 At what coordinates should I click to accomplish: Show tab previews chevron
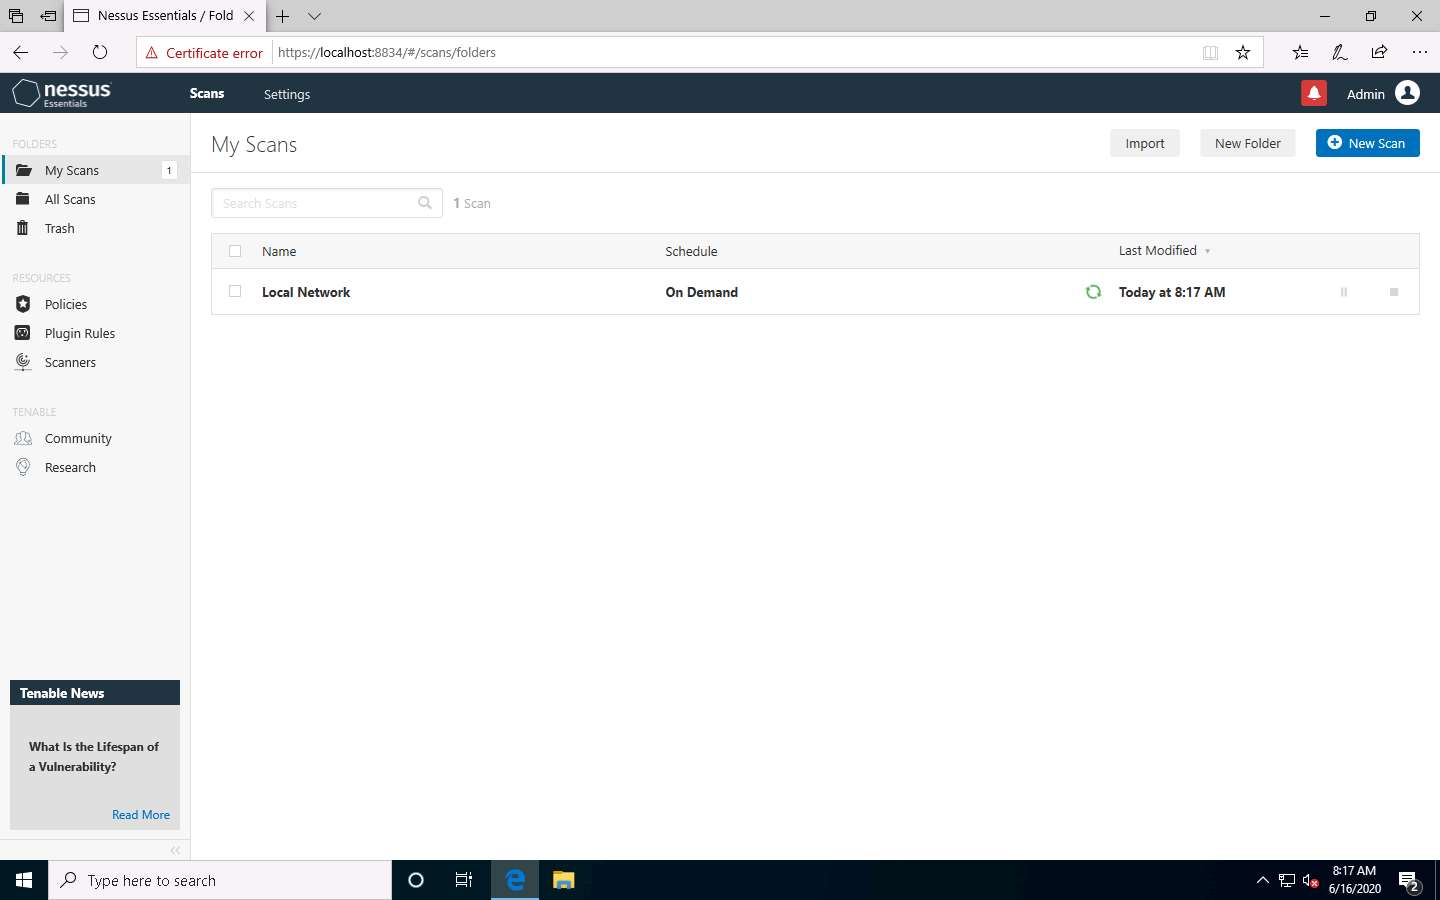click(314, 16)
